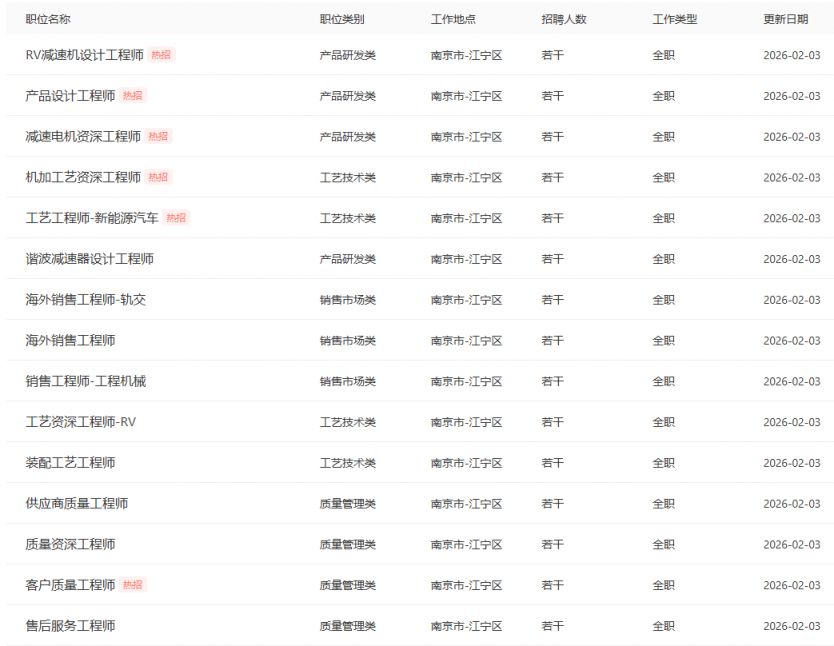Click the 更新日期 column header
This screenshot has height=646, width=834.
click(x=786, y=19)
